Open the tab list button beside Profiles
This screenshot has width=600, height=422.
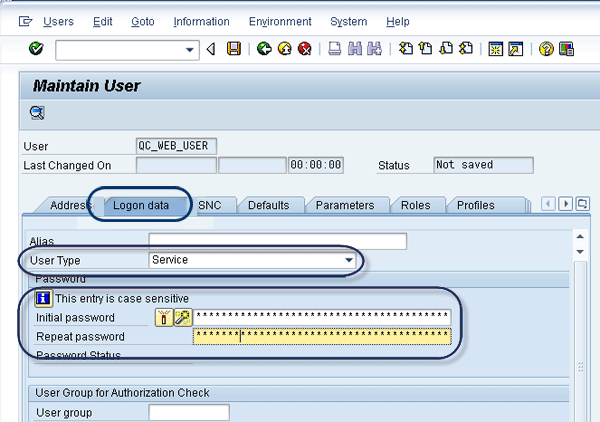[x=583, y=204]
